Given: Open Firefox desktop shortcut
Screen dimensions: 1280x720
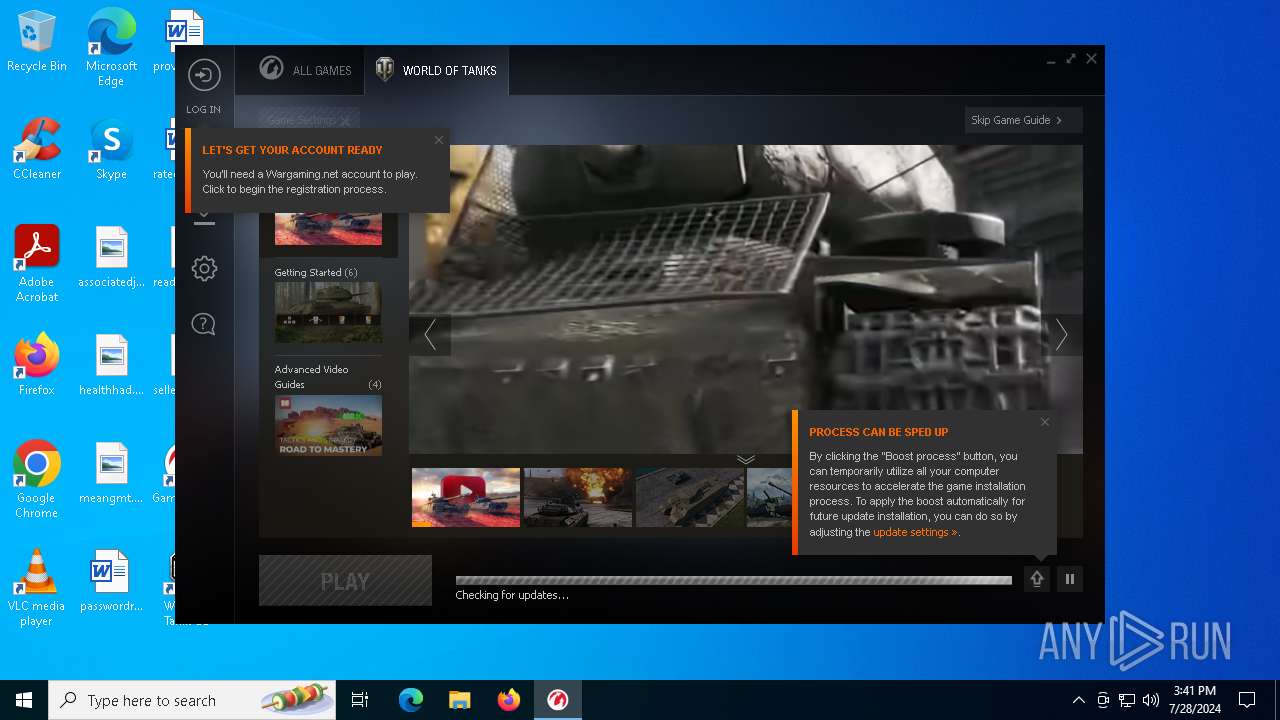Looking at the screenshot, I should point(37,365).
